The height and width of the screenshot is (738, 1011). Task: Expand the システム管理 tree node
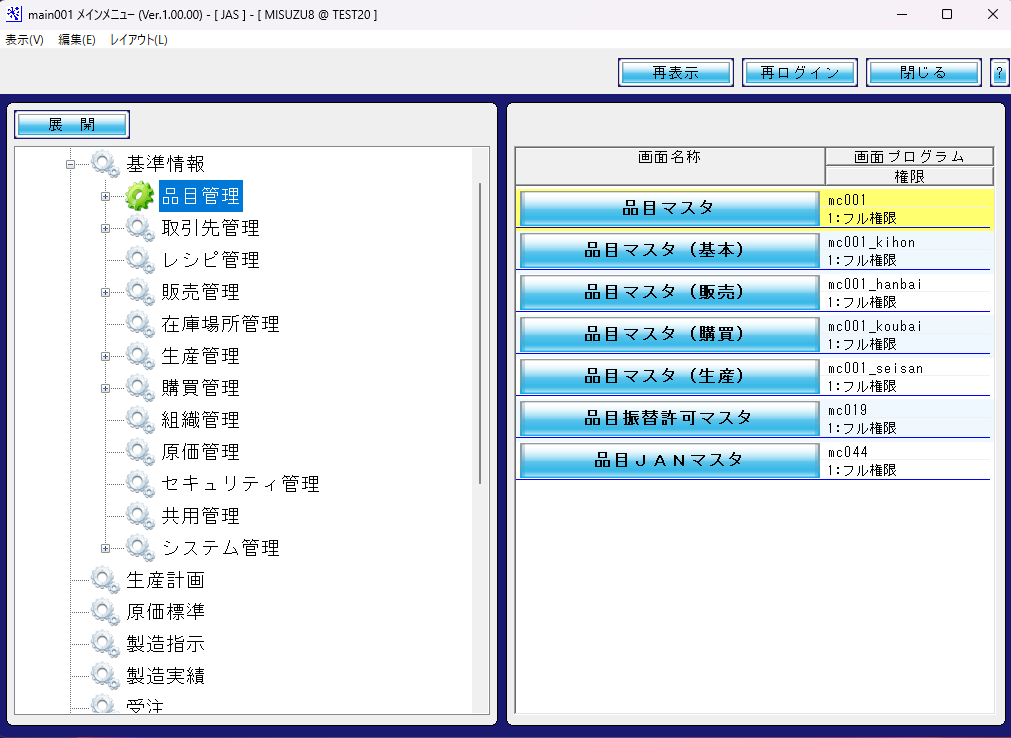tap(105, 549)
